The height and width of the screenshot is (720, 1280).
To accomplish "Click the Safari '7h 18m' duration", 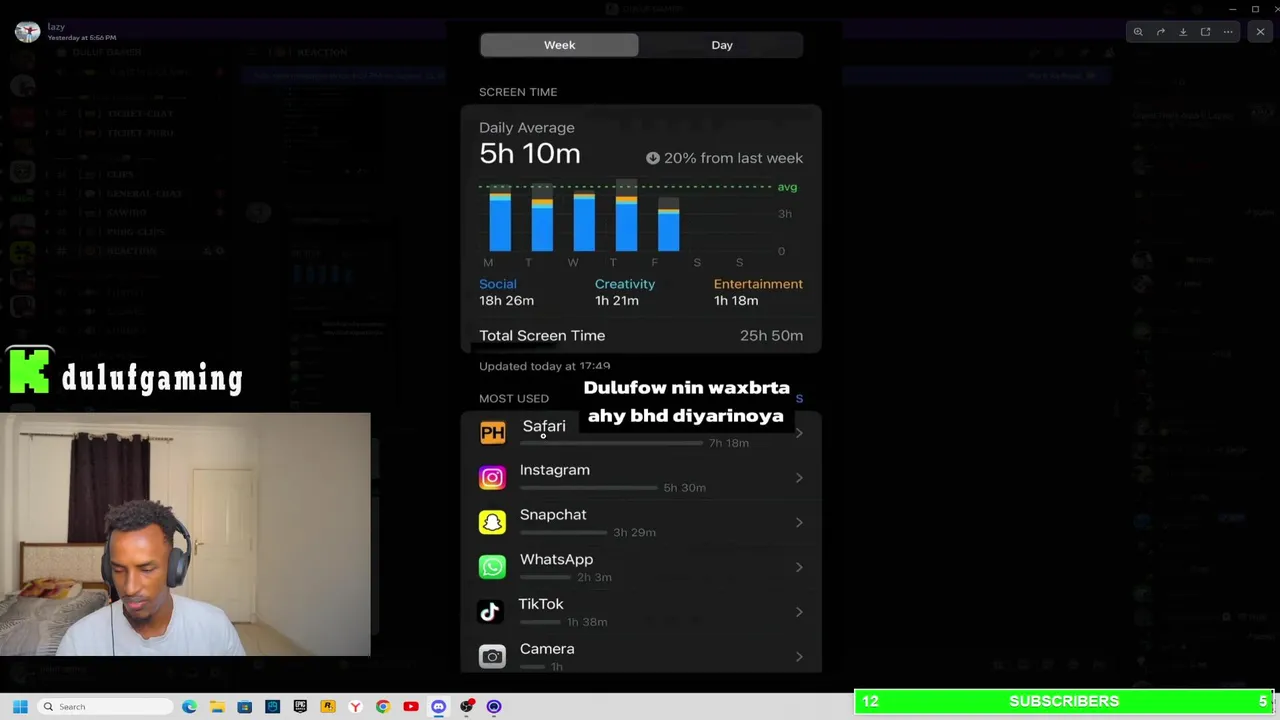I will click(x=729, y=443).
